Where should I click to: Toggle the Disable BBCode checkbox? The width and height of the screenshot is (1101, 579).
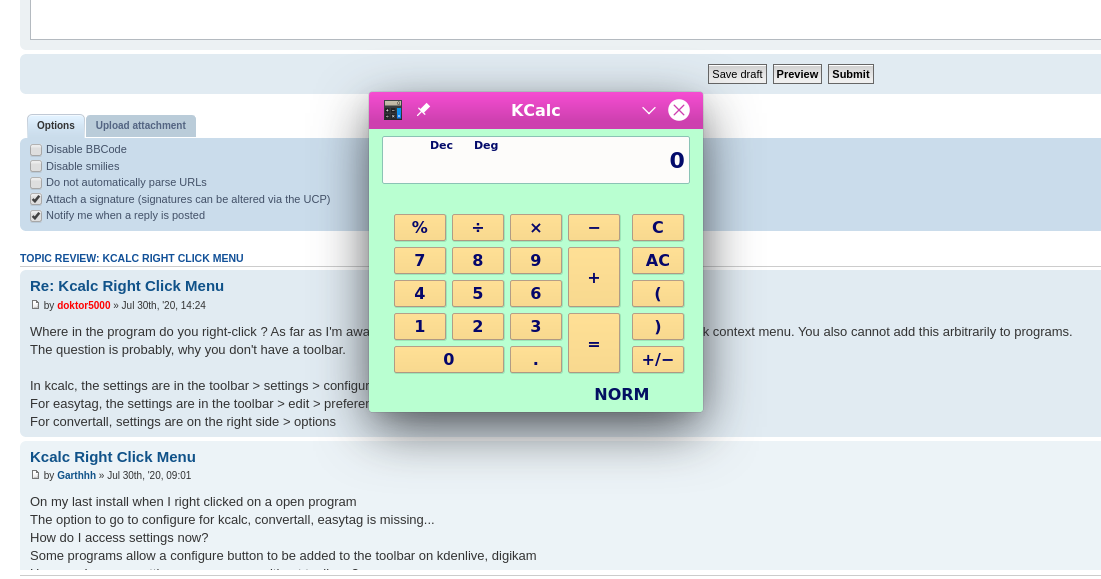click(36, 149)
